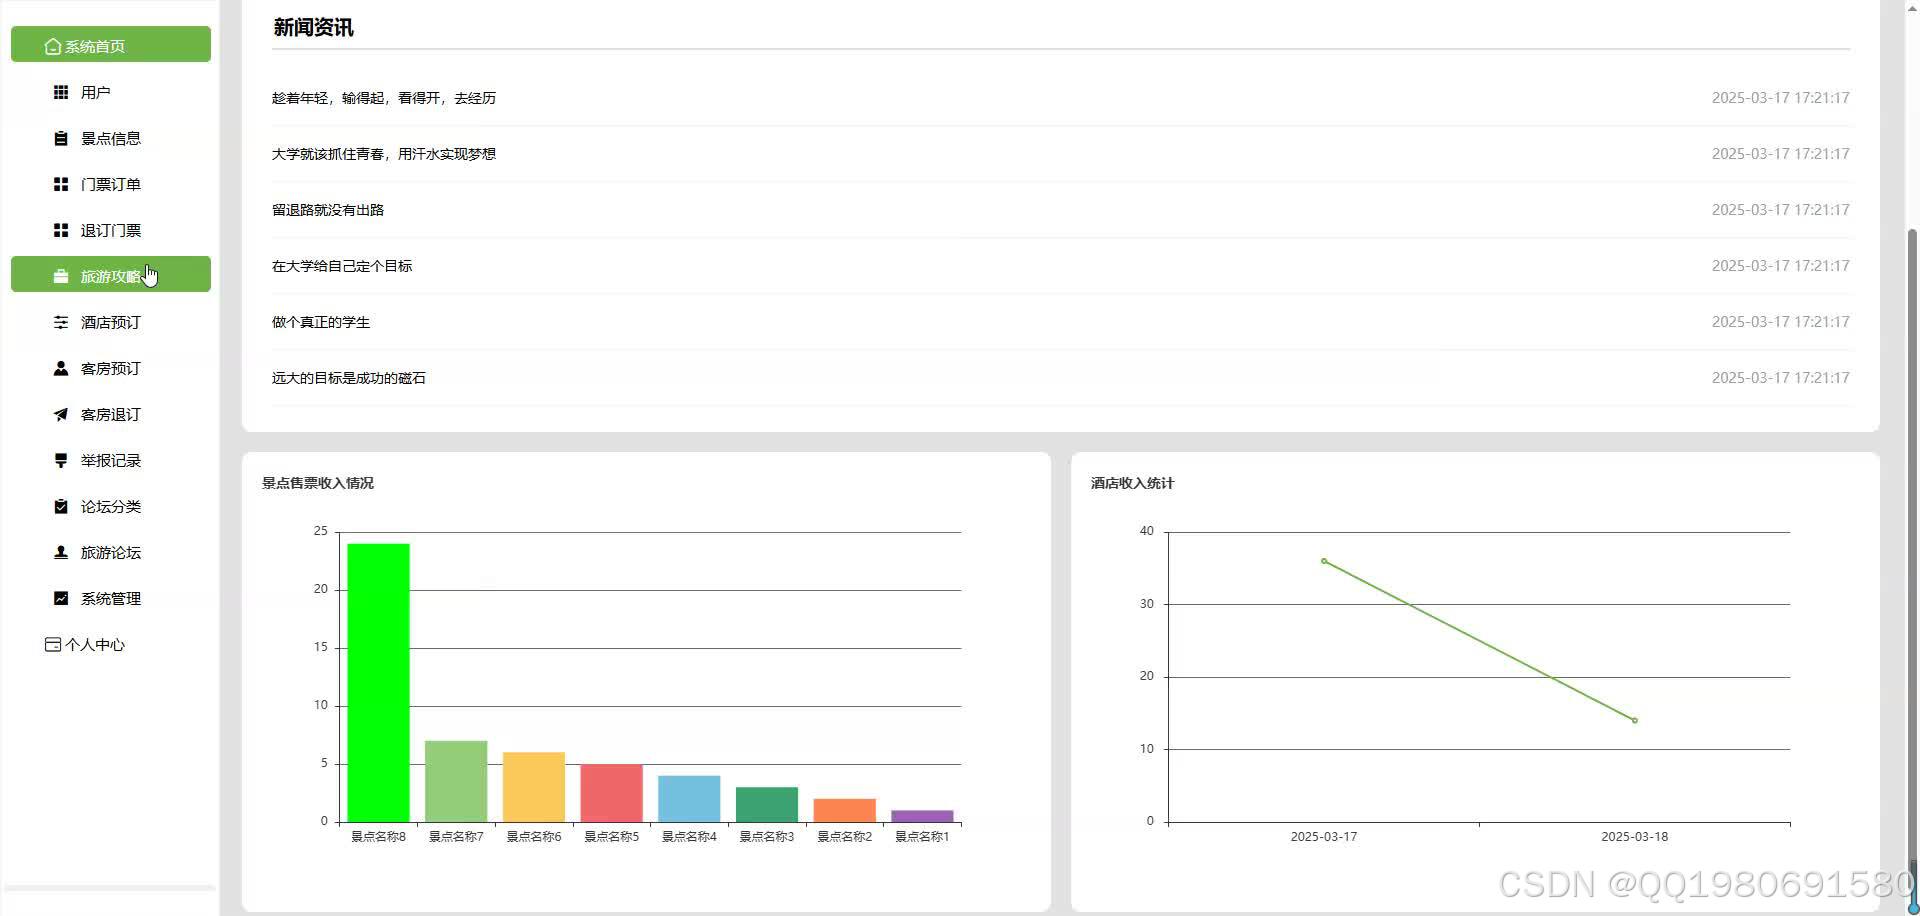The image size is (1920, 916).
Task: Click the chart icon next to 系统管理
Action: 61,598
